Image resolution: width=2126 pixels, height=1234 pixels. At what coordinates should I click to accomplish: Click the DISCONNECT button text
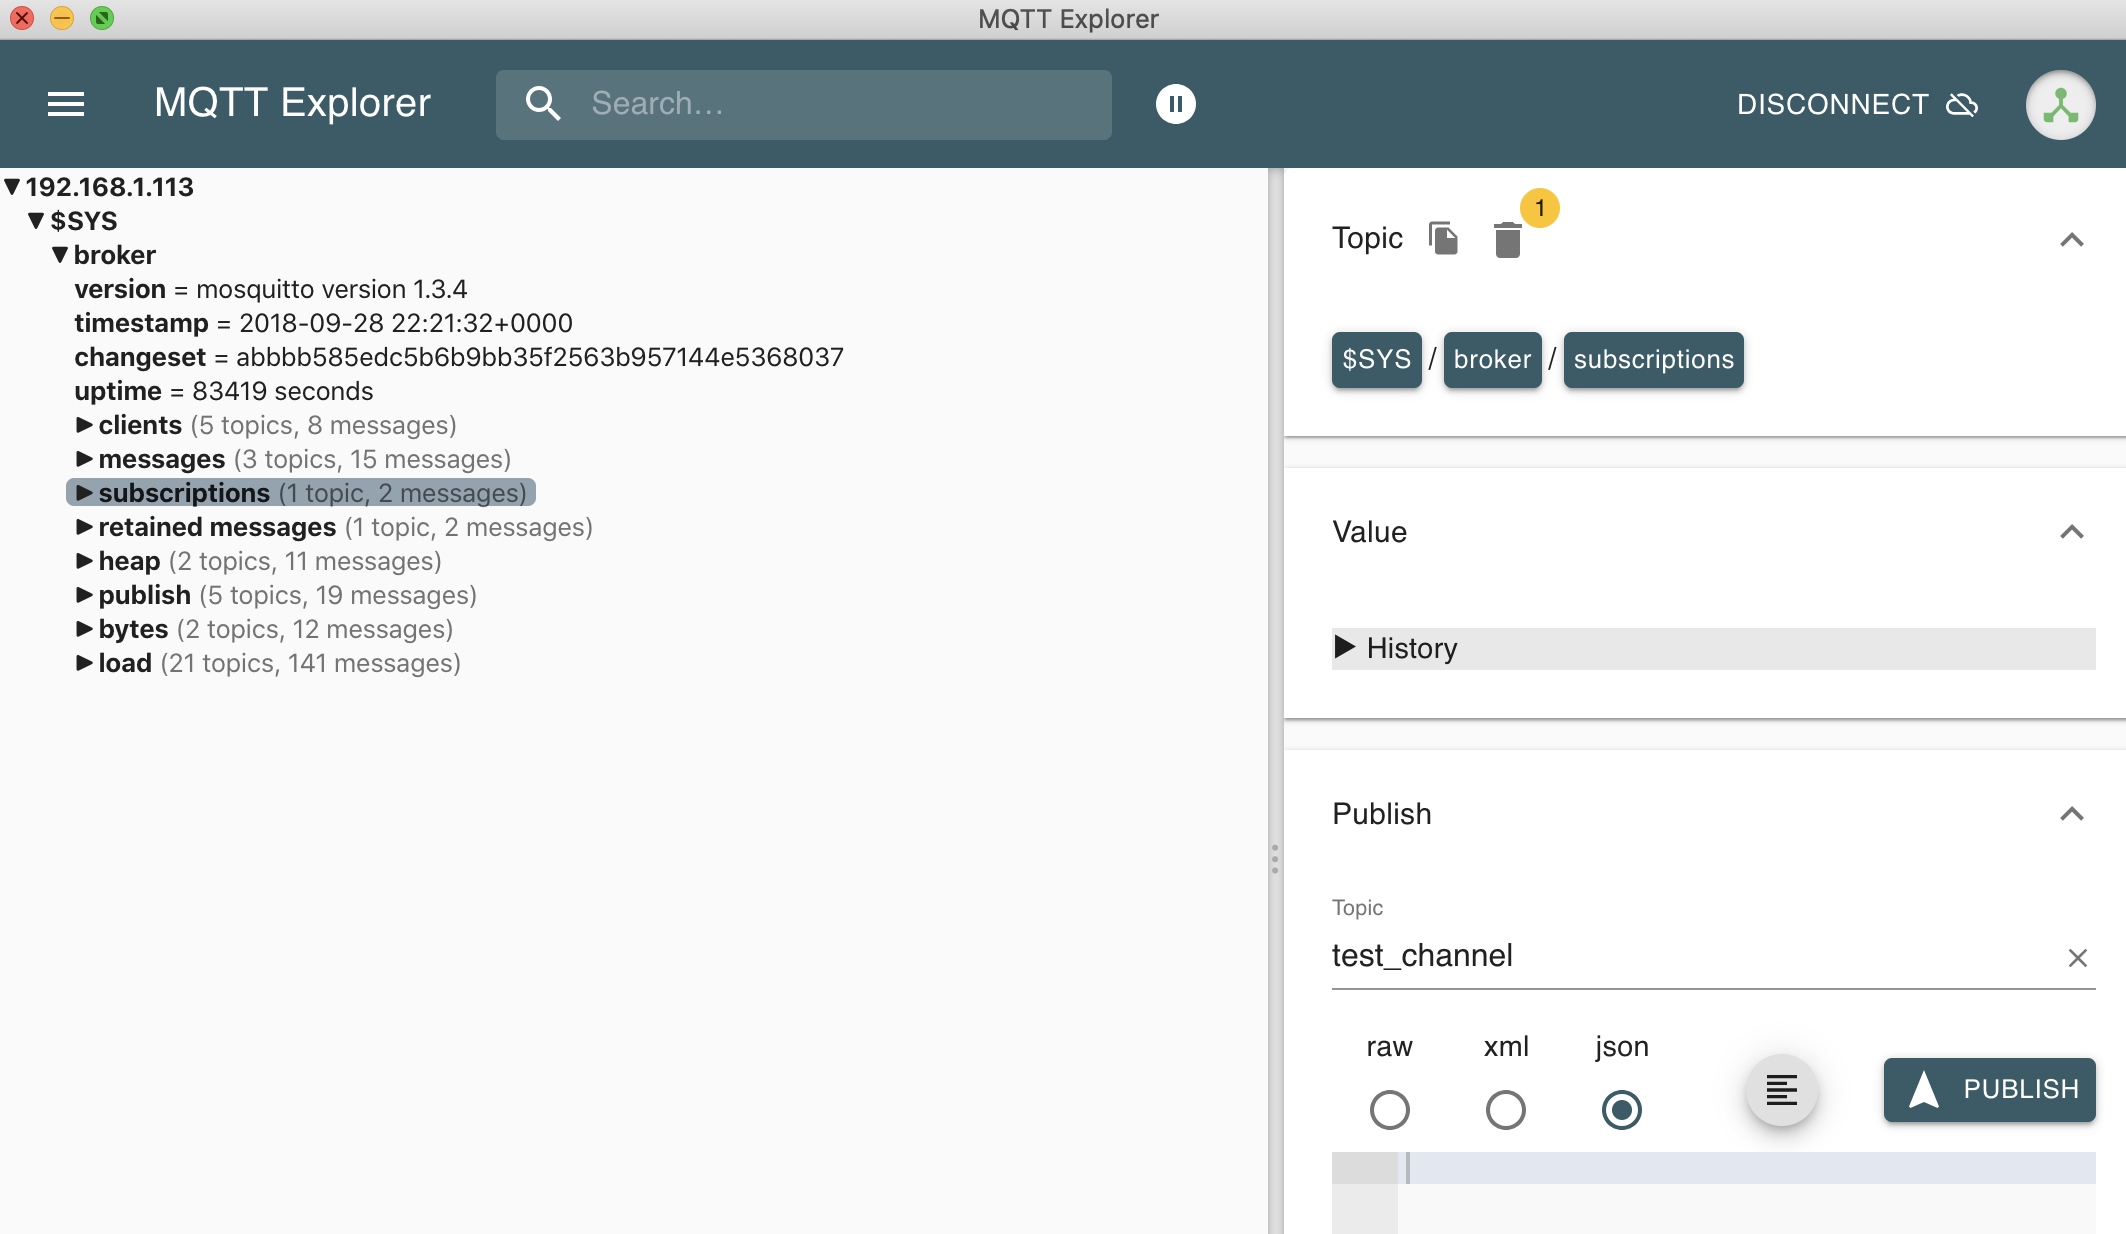(x=1832, y=104)
